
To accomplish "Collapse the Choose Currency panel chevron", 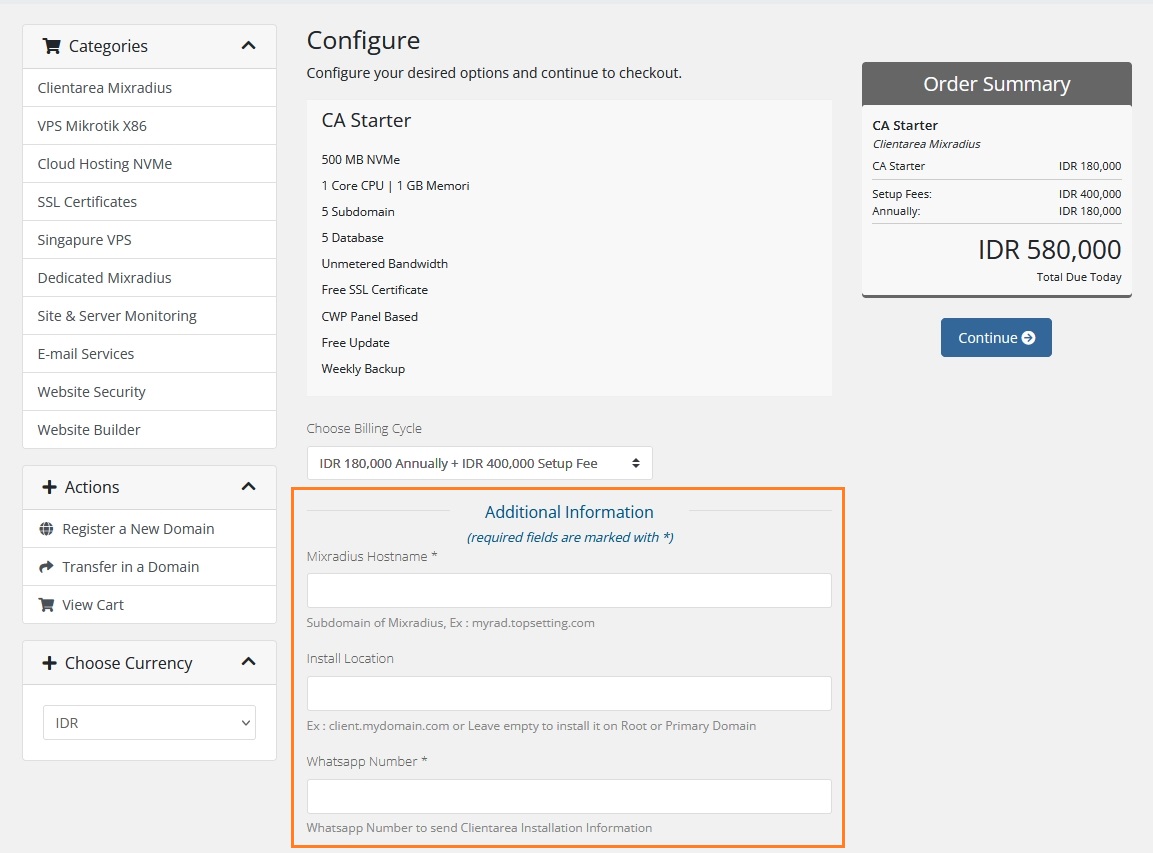I will click(x=249, y=662).
